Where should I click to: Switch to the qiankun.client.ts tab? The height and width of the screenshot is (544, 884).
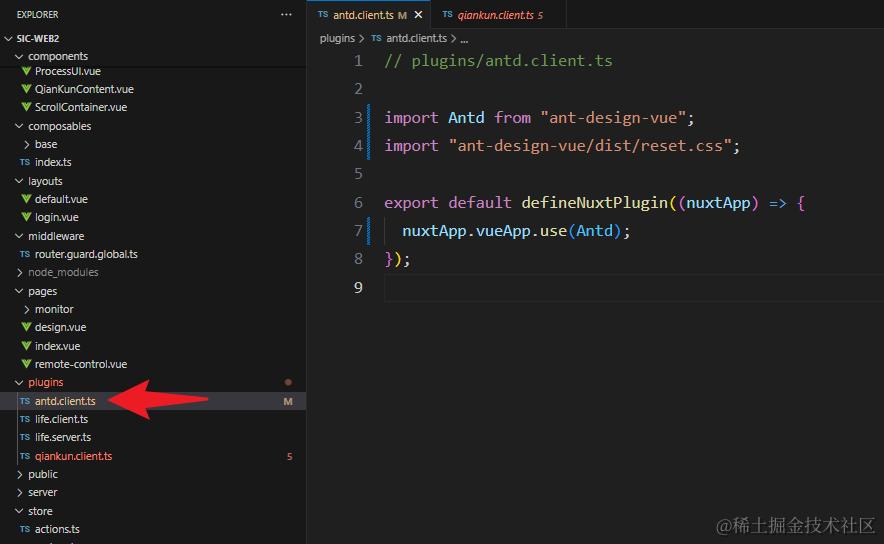(x=500, y=15)
